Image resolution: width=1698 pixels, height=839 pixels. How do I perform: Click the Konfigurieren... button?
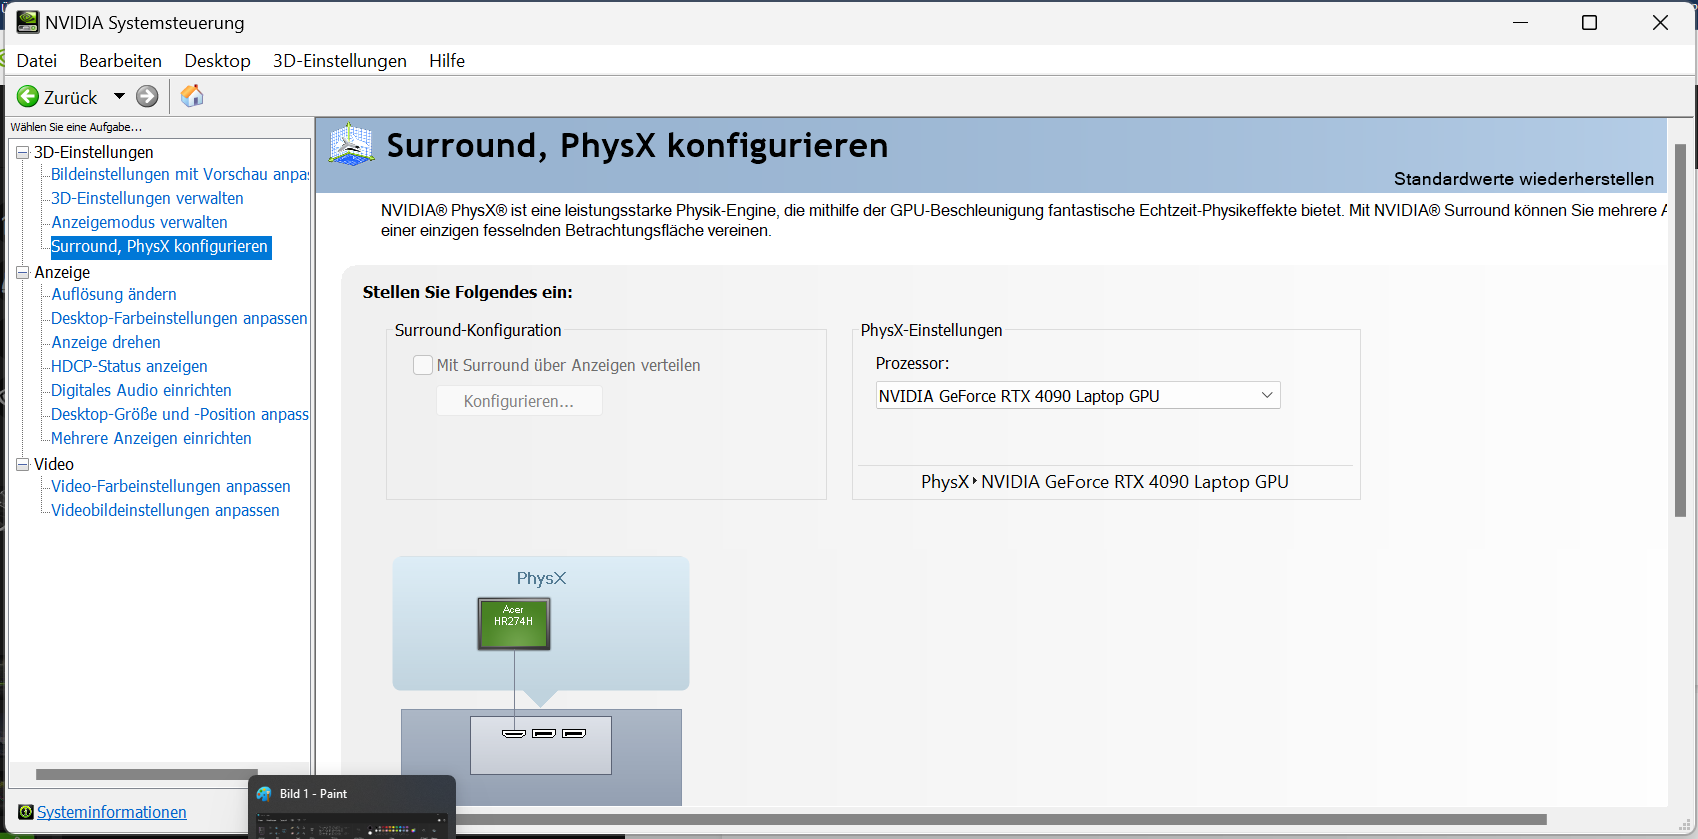coord(519,401)
